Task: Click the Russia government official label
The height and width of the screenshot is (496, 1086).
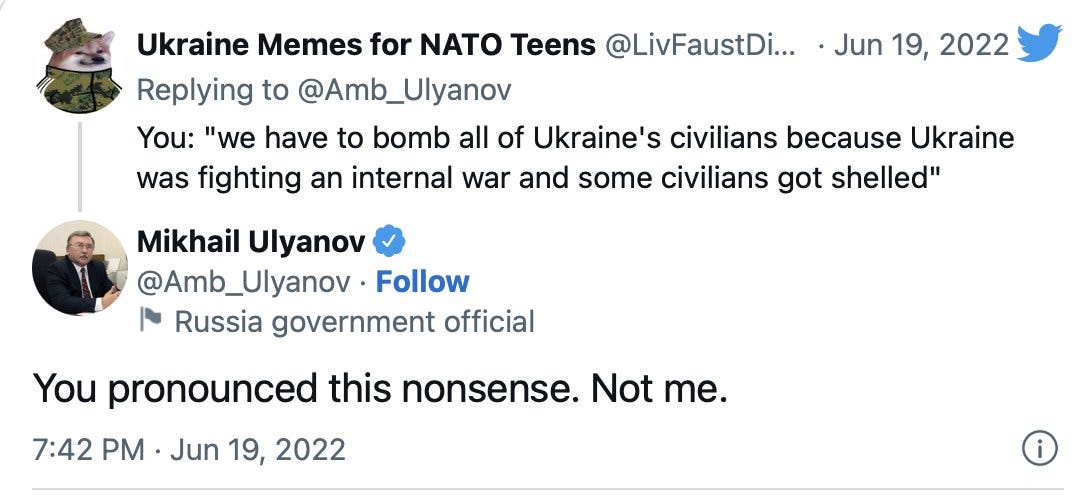Action: pyautogui.click(x=354, y=321)
